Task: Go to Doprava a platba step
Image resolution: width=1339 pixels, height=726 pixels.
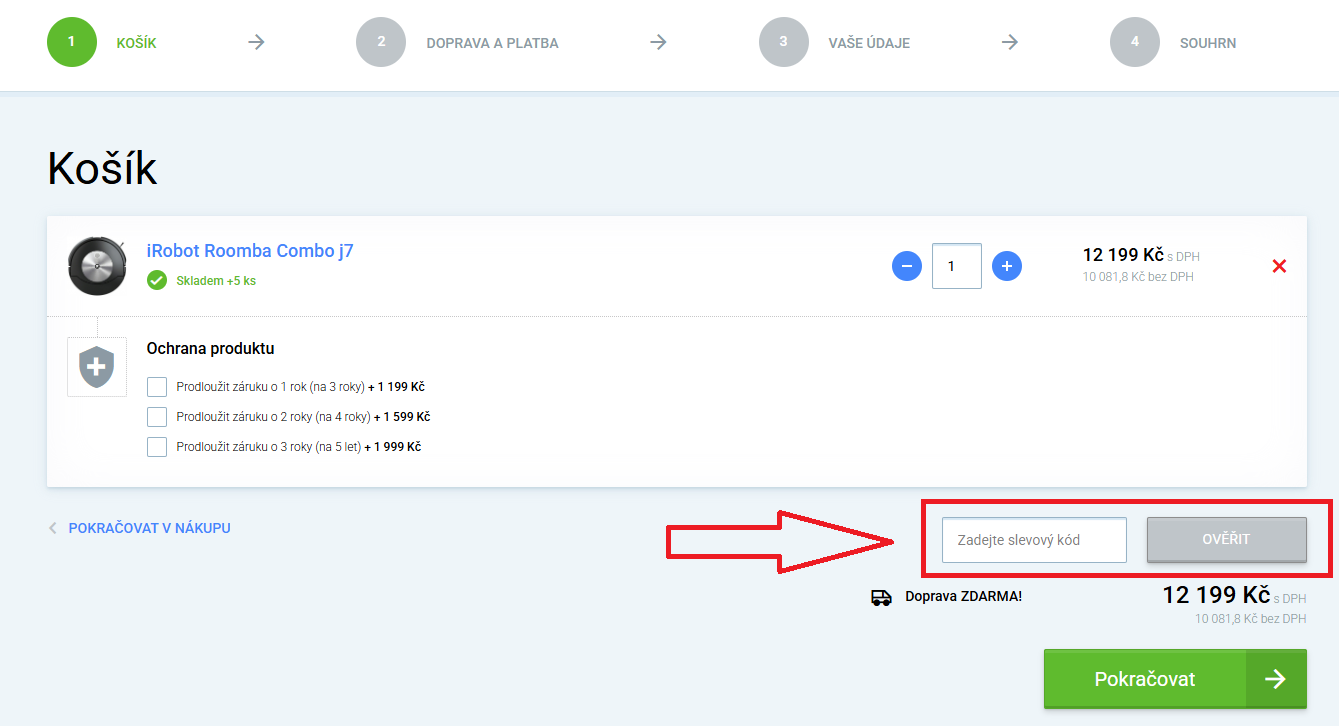Action: [x=491, y=43]
